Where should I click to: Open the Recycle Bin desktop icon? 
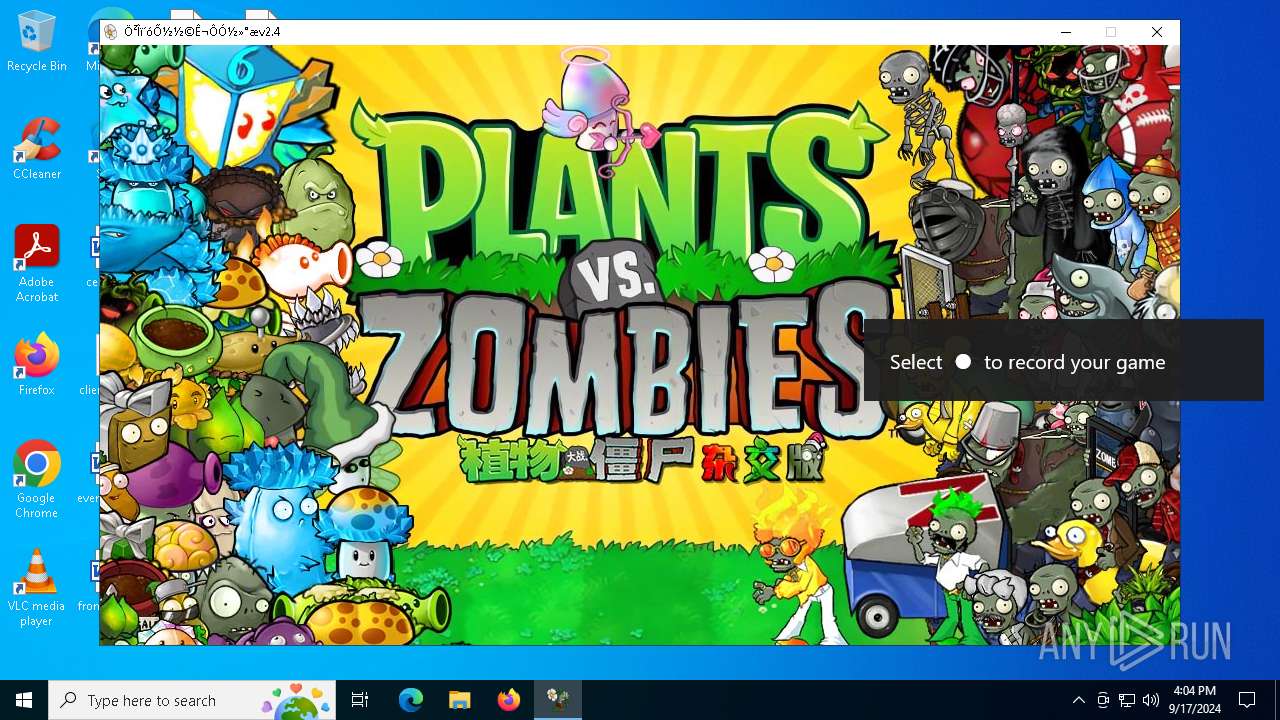[x=37, y=42]
